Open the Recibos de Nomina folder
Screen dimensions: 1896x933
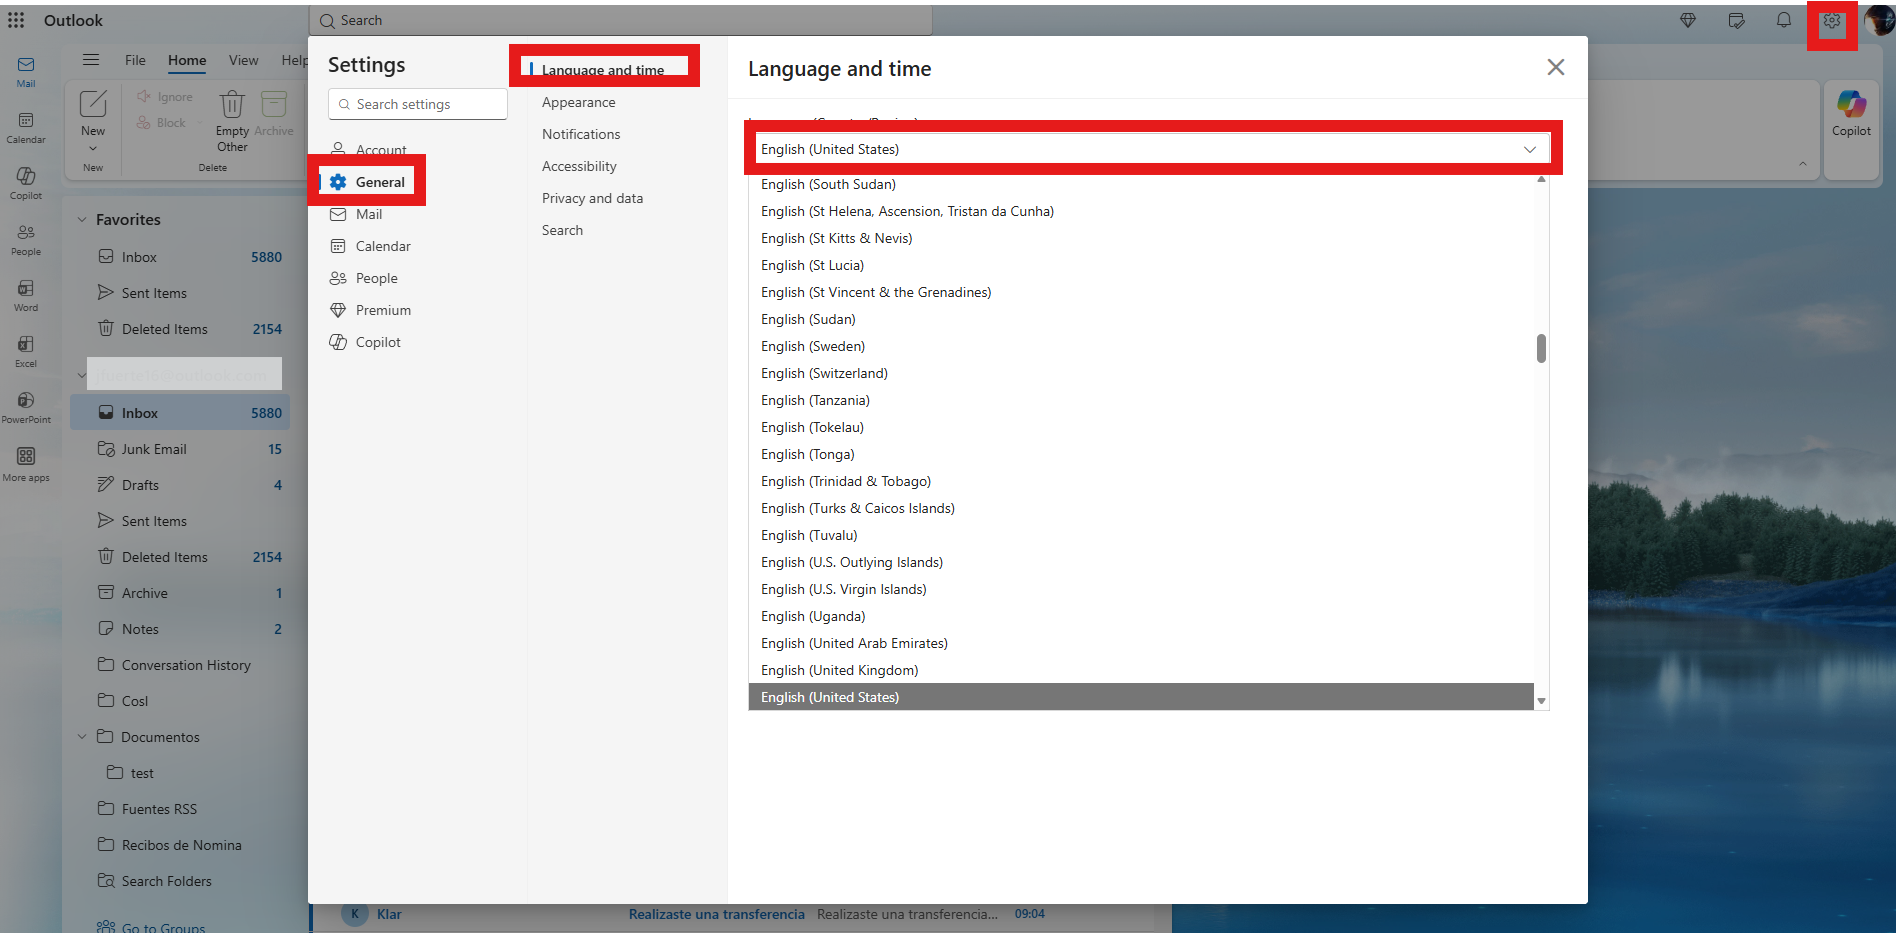(x=180, y=845)
